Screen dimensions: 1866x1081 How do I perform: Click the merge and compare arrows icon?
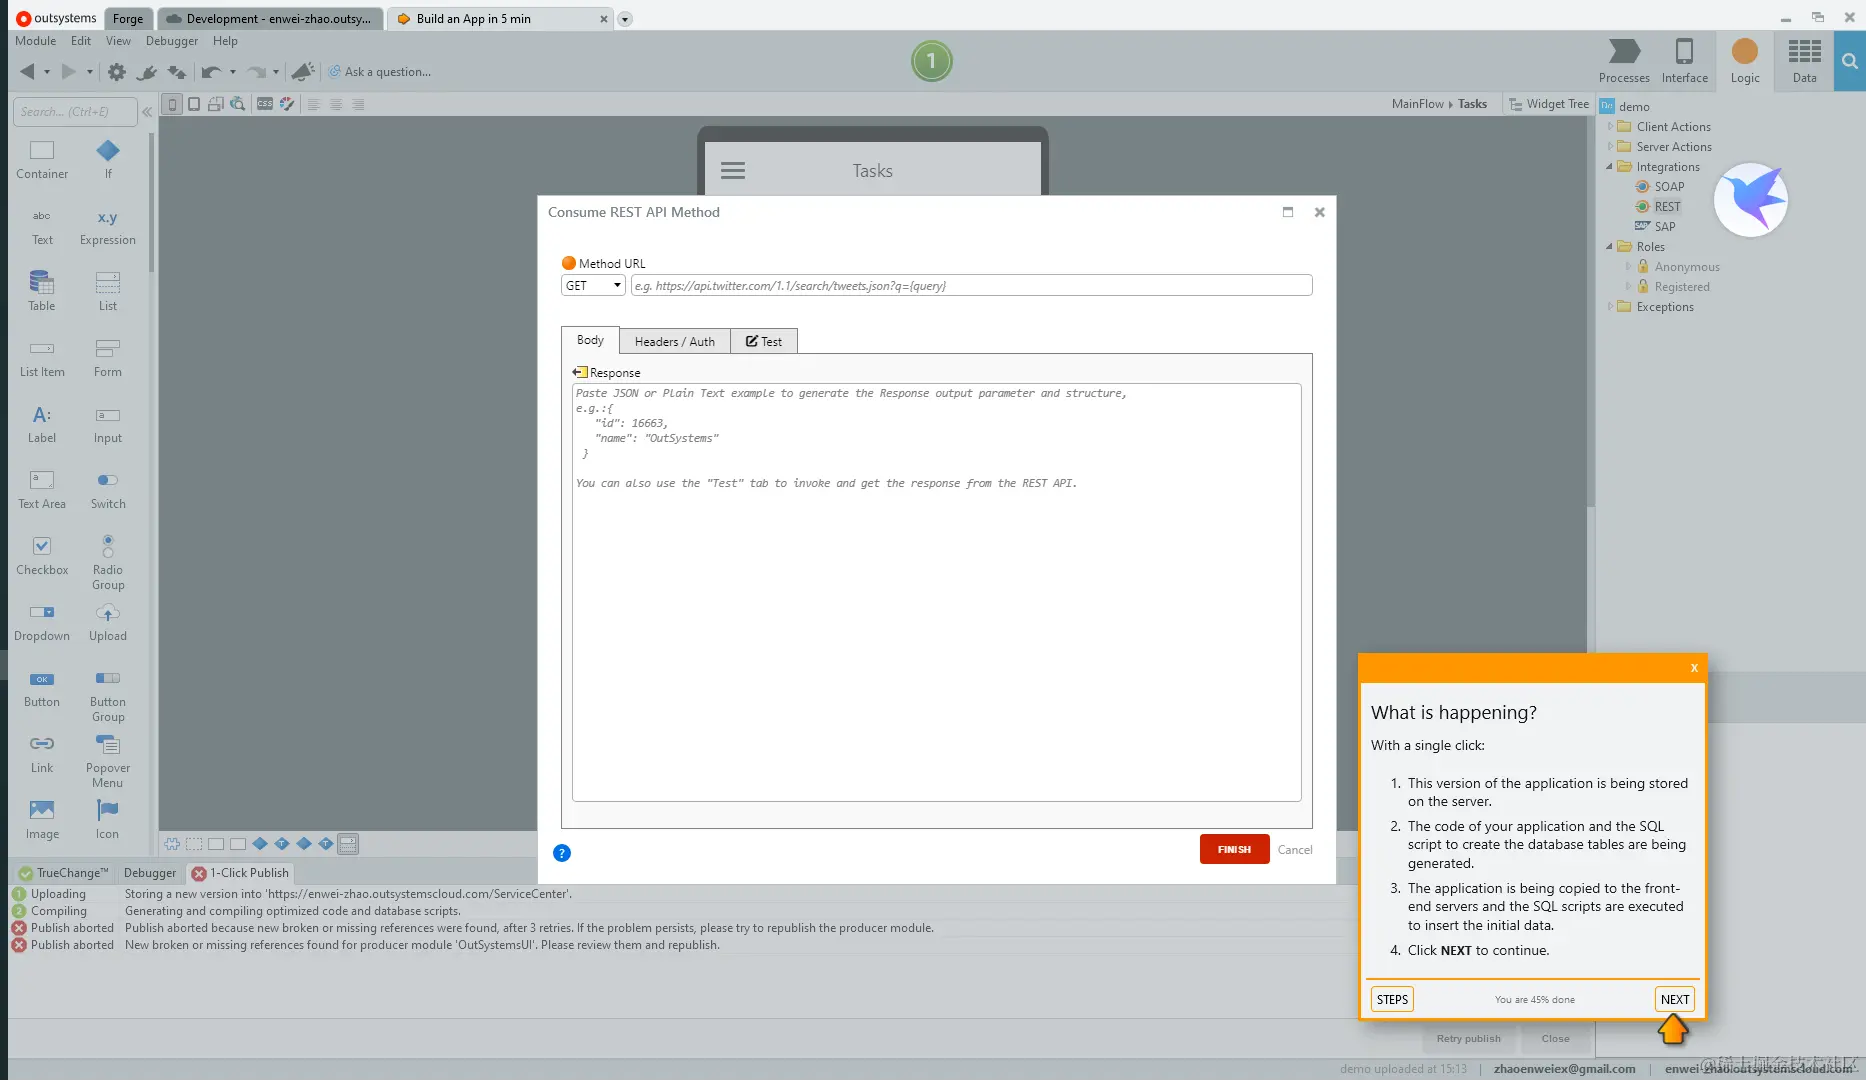point(177,72)
